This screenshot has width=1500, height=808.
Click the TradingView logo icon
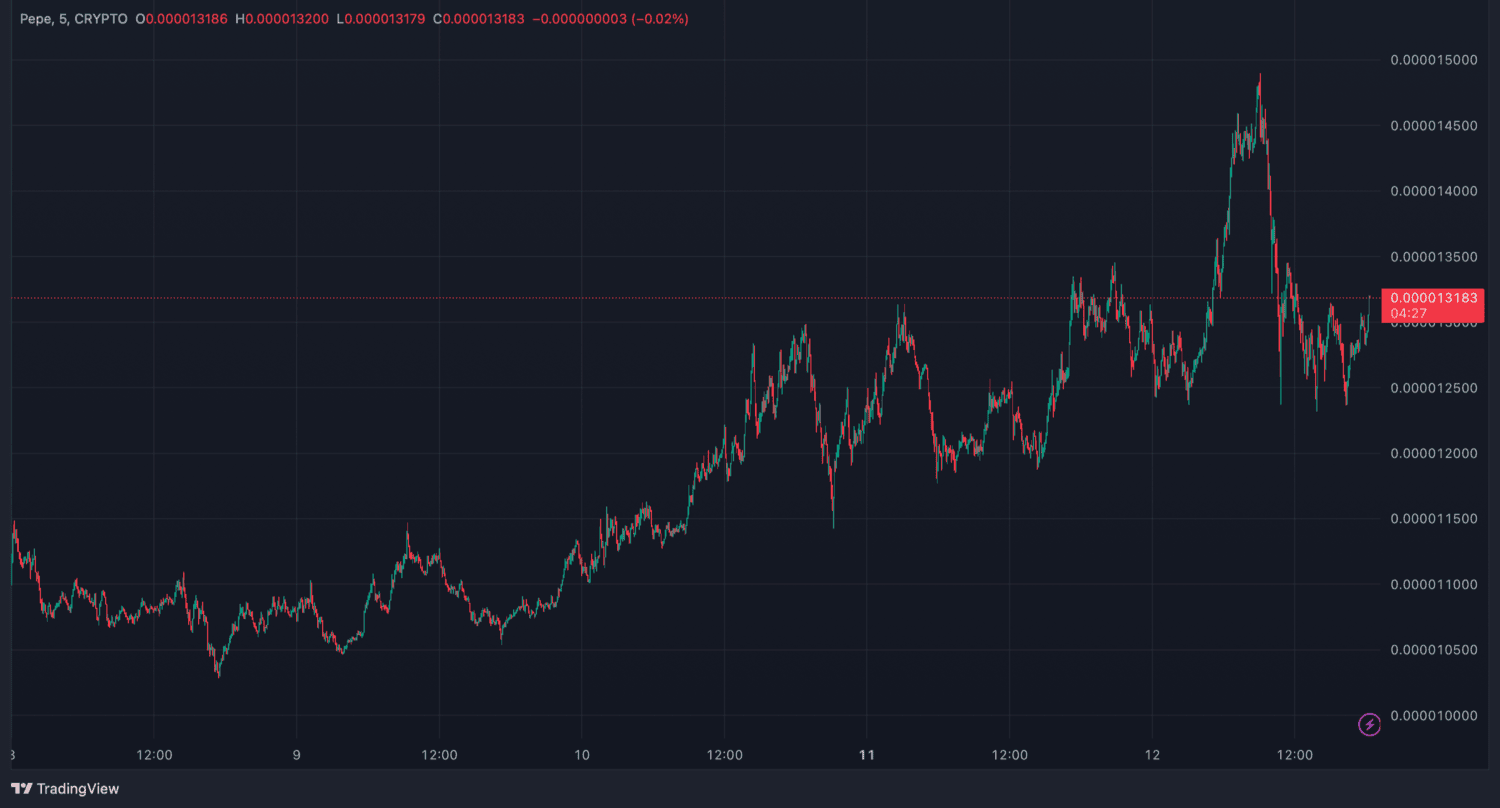click(20, 789)
